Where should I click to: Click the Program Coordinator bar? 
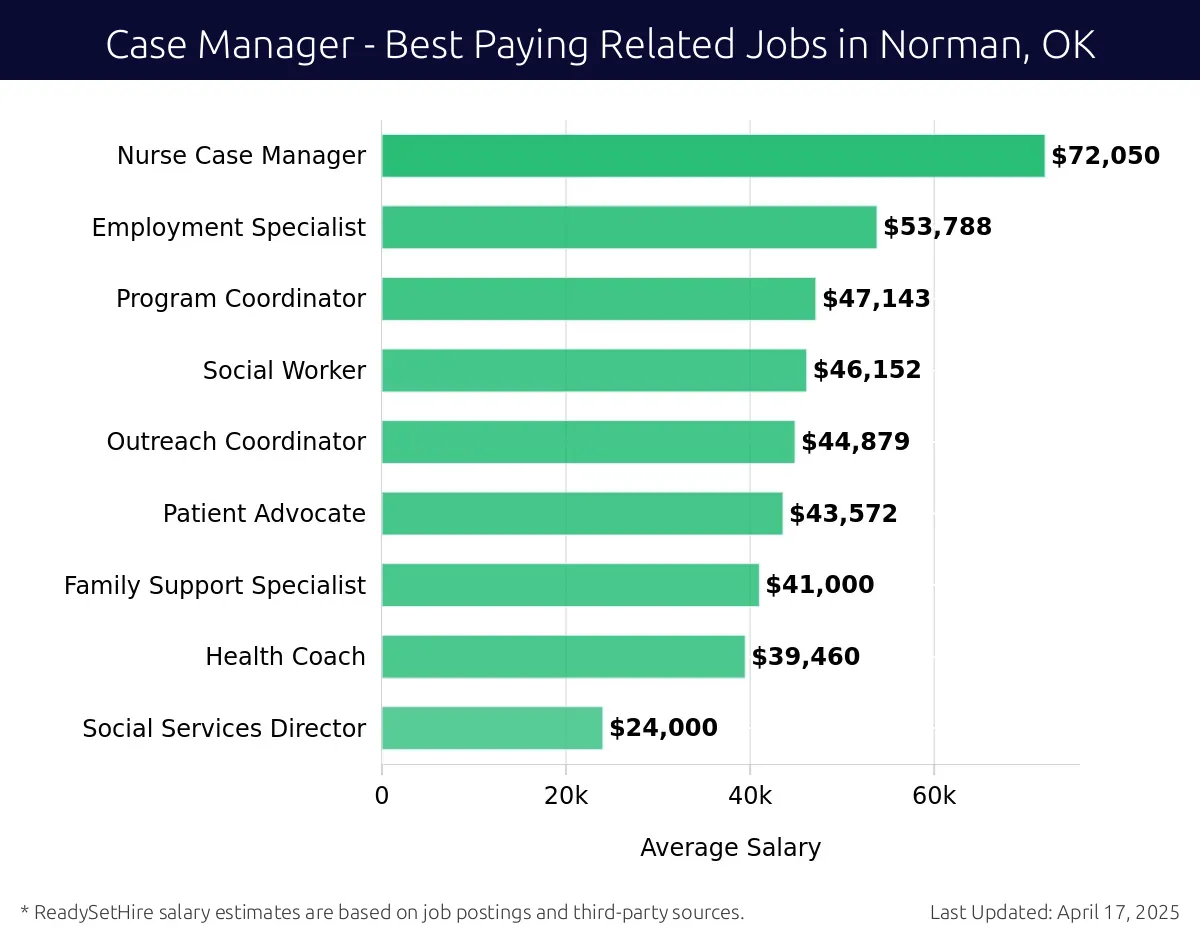coord(598,299)
